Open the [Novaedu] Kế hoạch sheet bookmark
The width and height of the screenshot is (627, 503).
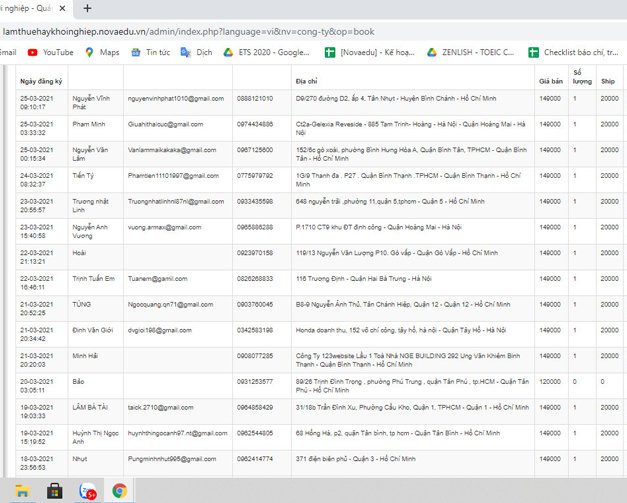[371, 52]
